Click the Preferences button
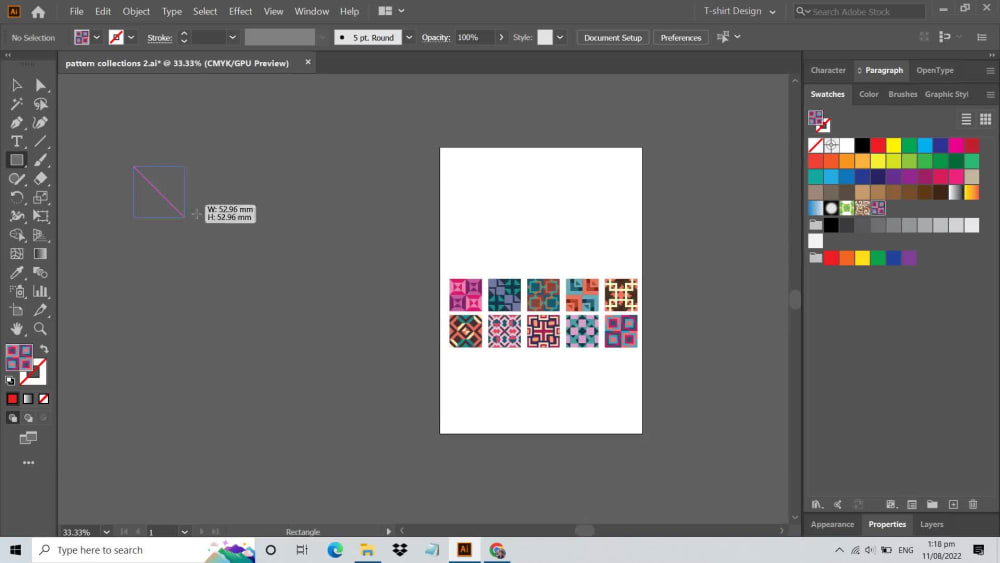This screenshot has height=563, width=1000. pos(680,38)
